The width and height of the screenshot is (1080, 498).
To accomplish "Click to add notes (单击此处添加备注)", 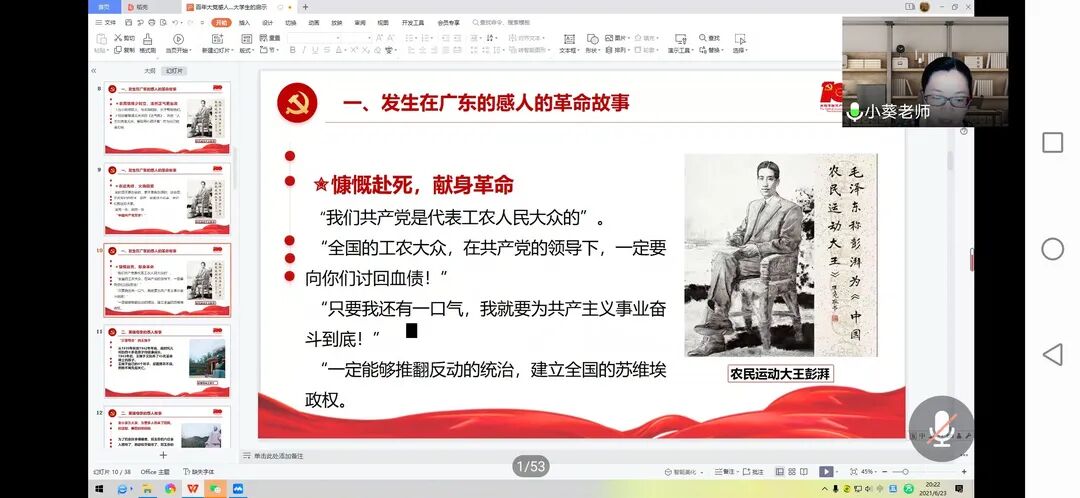I will [278, 456].
